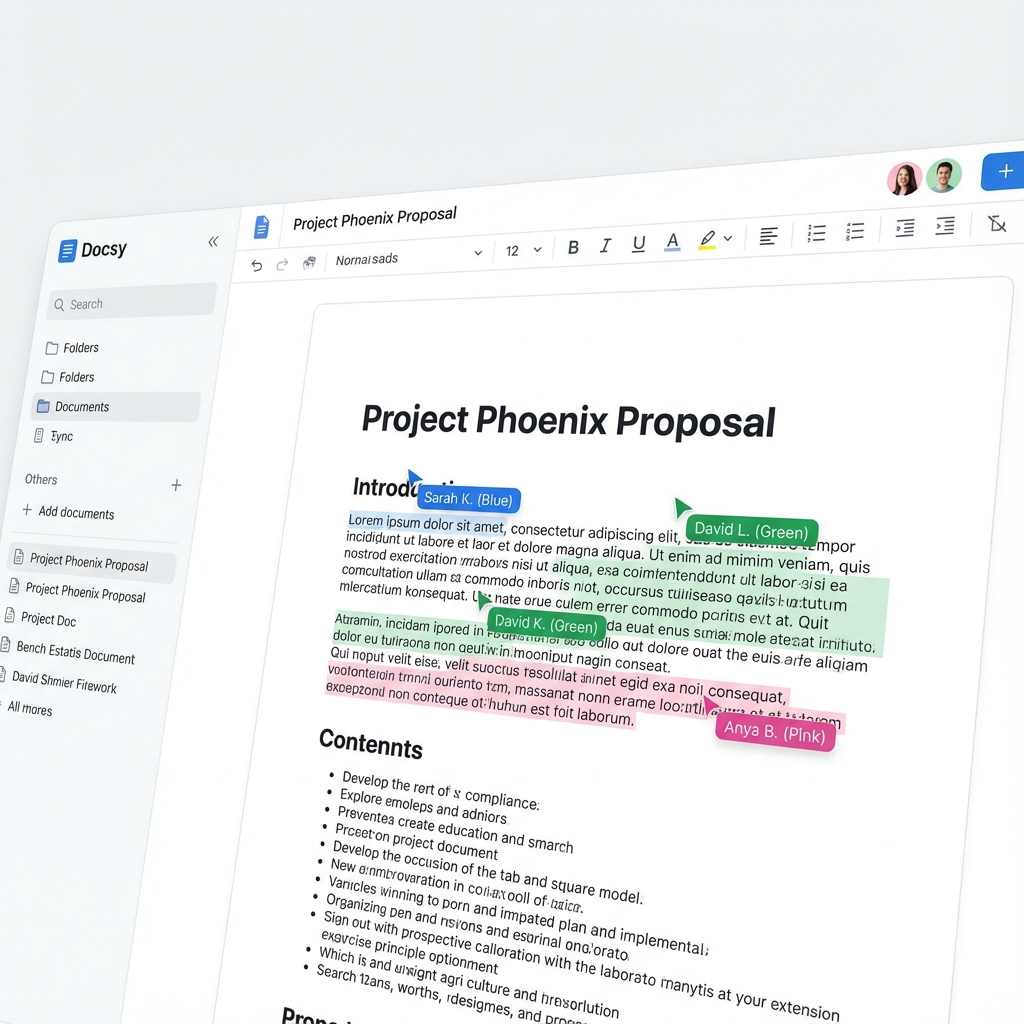Image resolution: width=1024 pixels, height=1024 pixels.
Task: Toggle bold formatting
Action: [573, 247]
